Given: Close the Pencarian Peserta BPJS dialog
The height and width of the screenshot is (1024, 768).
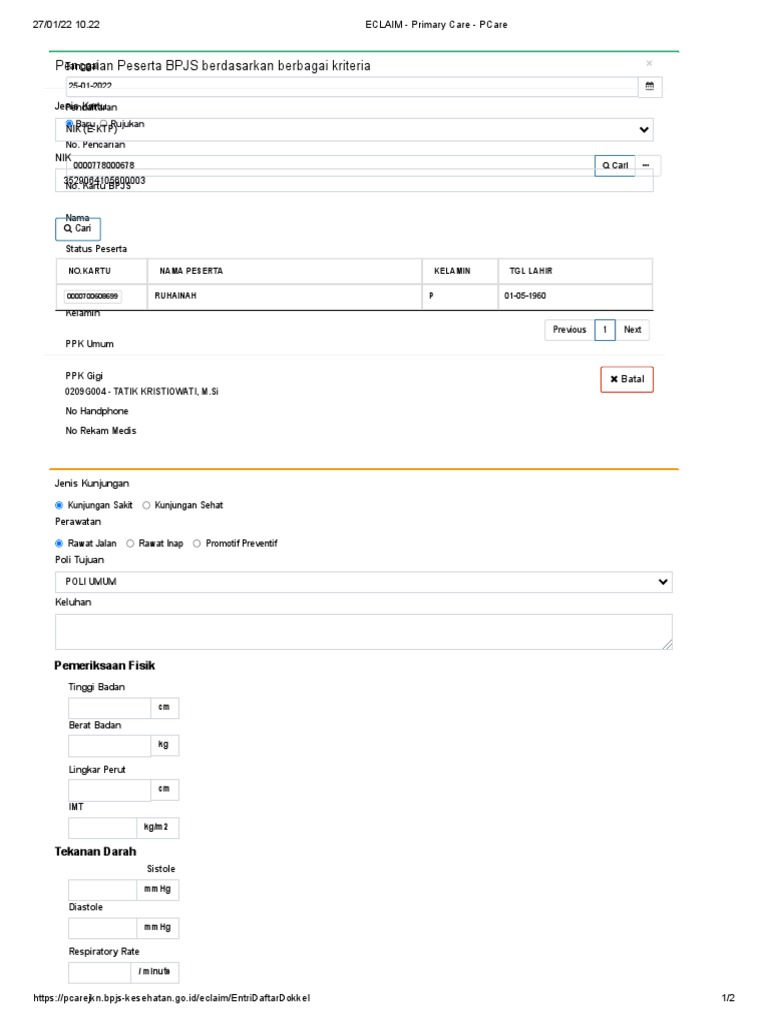Looking at the screenshot, I should click(x=649, y=63).
